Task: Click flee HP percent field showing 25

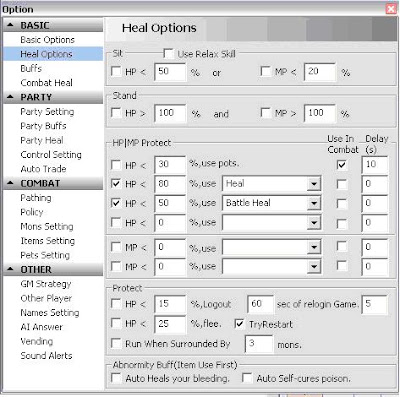Action: pos(170,324)
